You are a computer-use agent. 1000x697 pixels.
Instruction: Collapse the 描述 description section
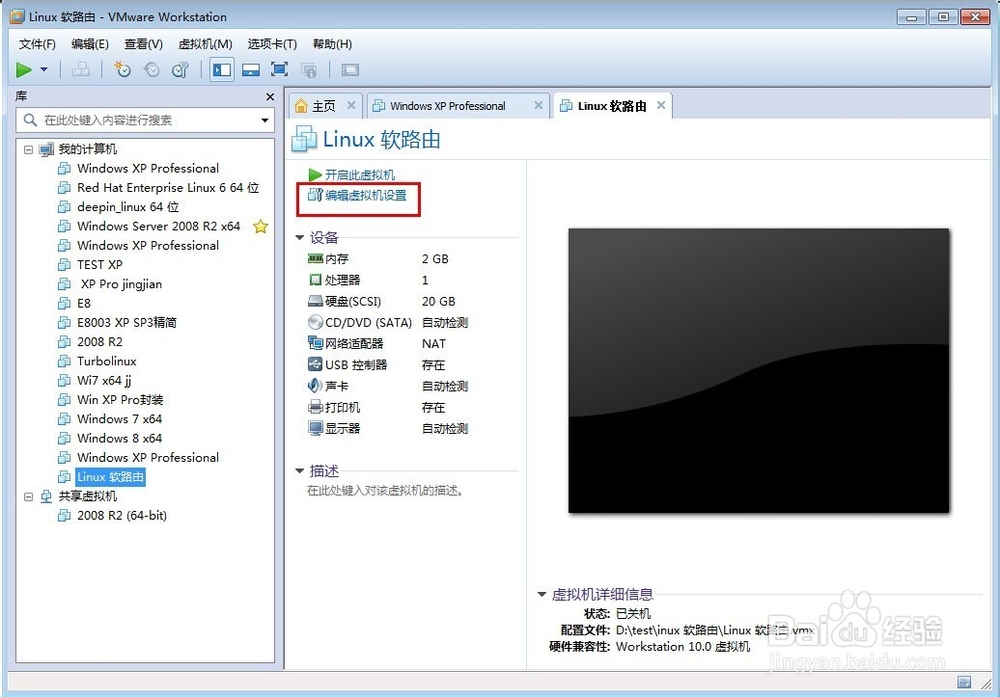click(x=299, y=471)
